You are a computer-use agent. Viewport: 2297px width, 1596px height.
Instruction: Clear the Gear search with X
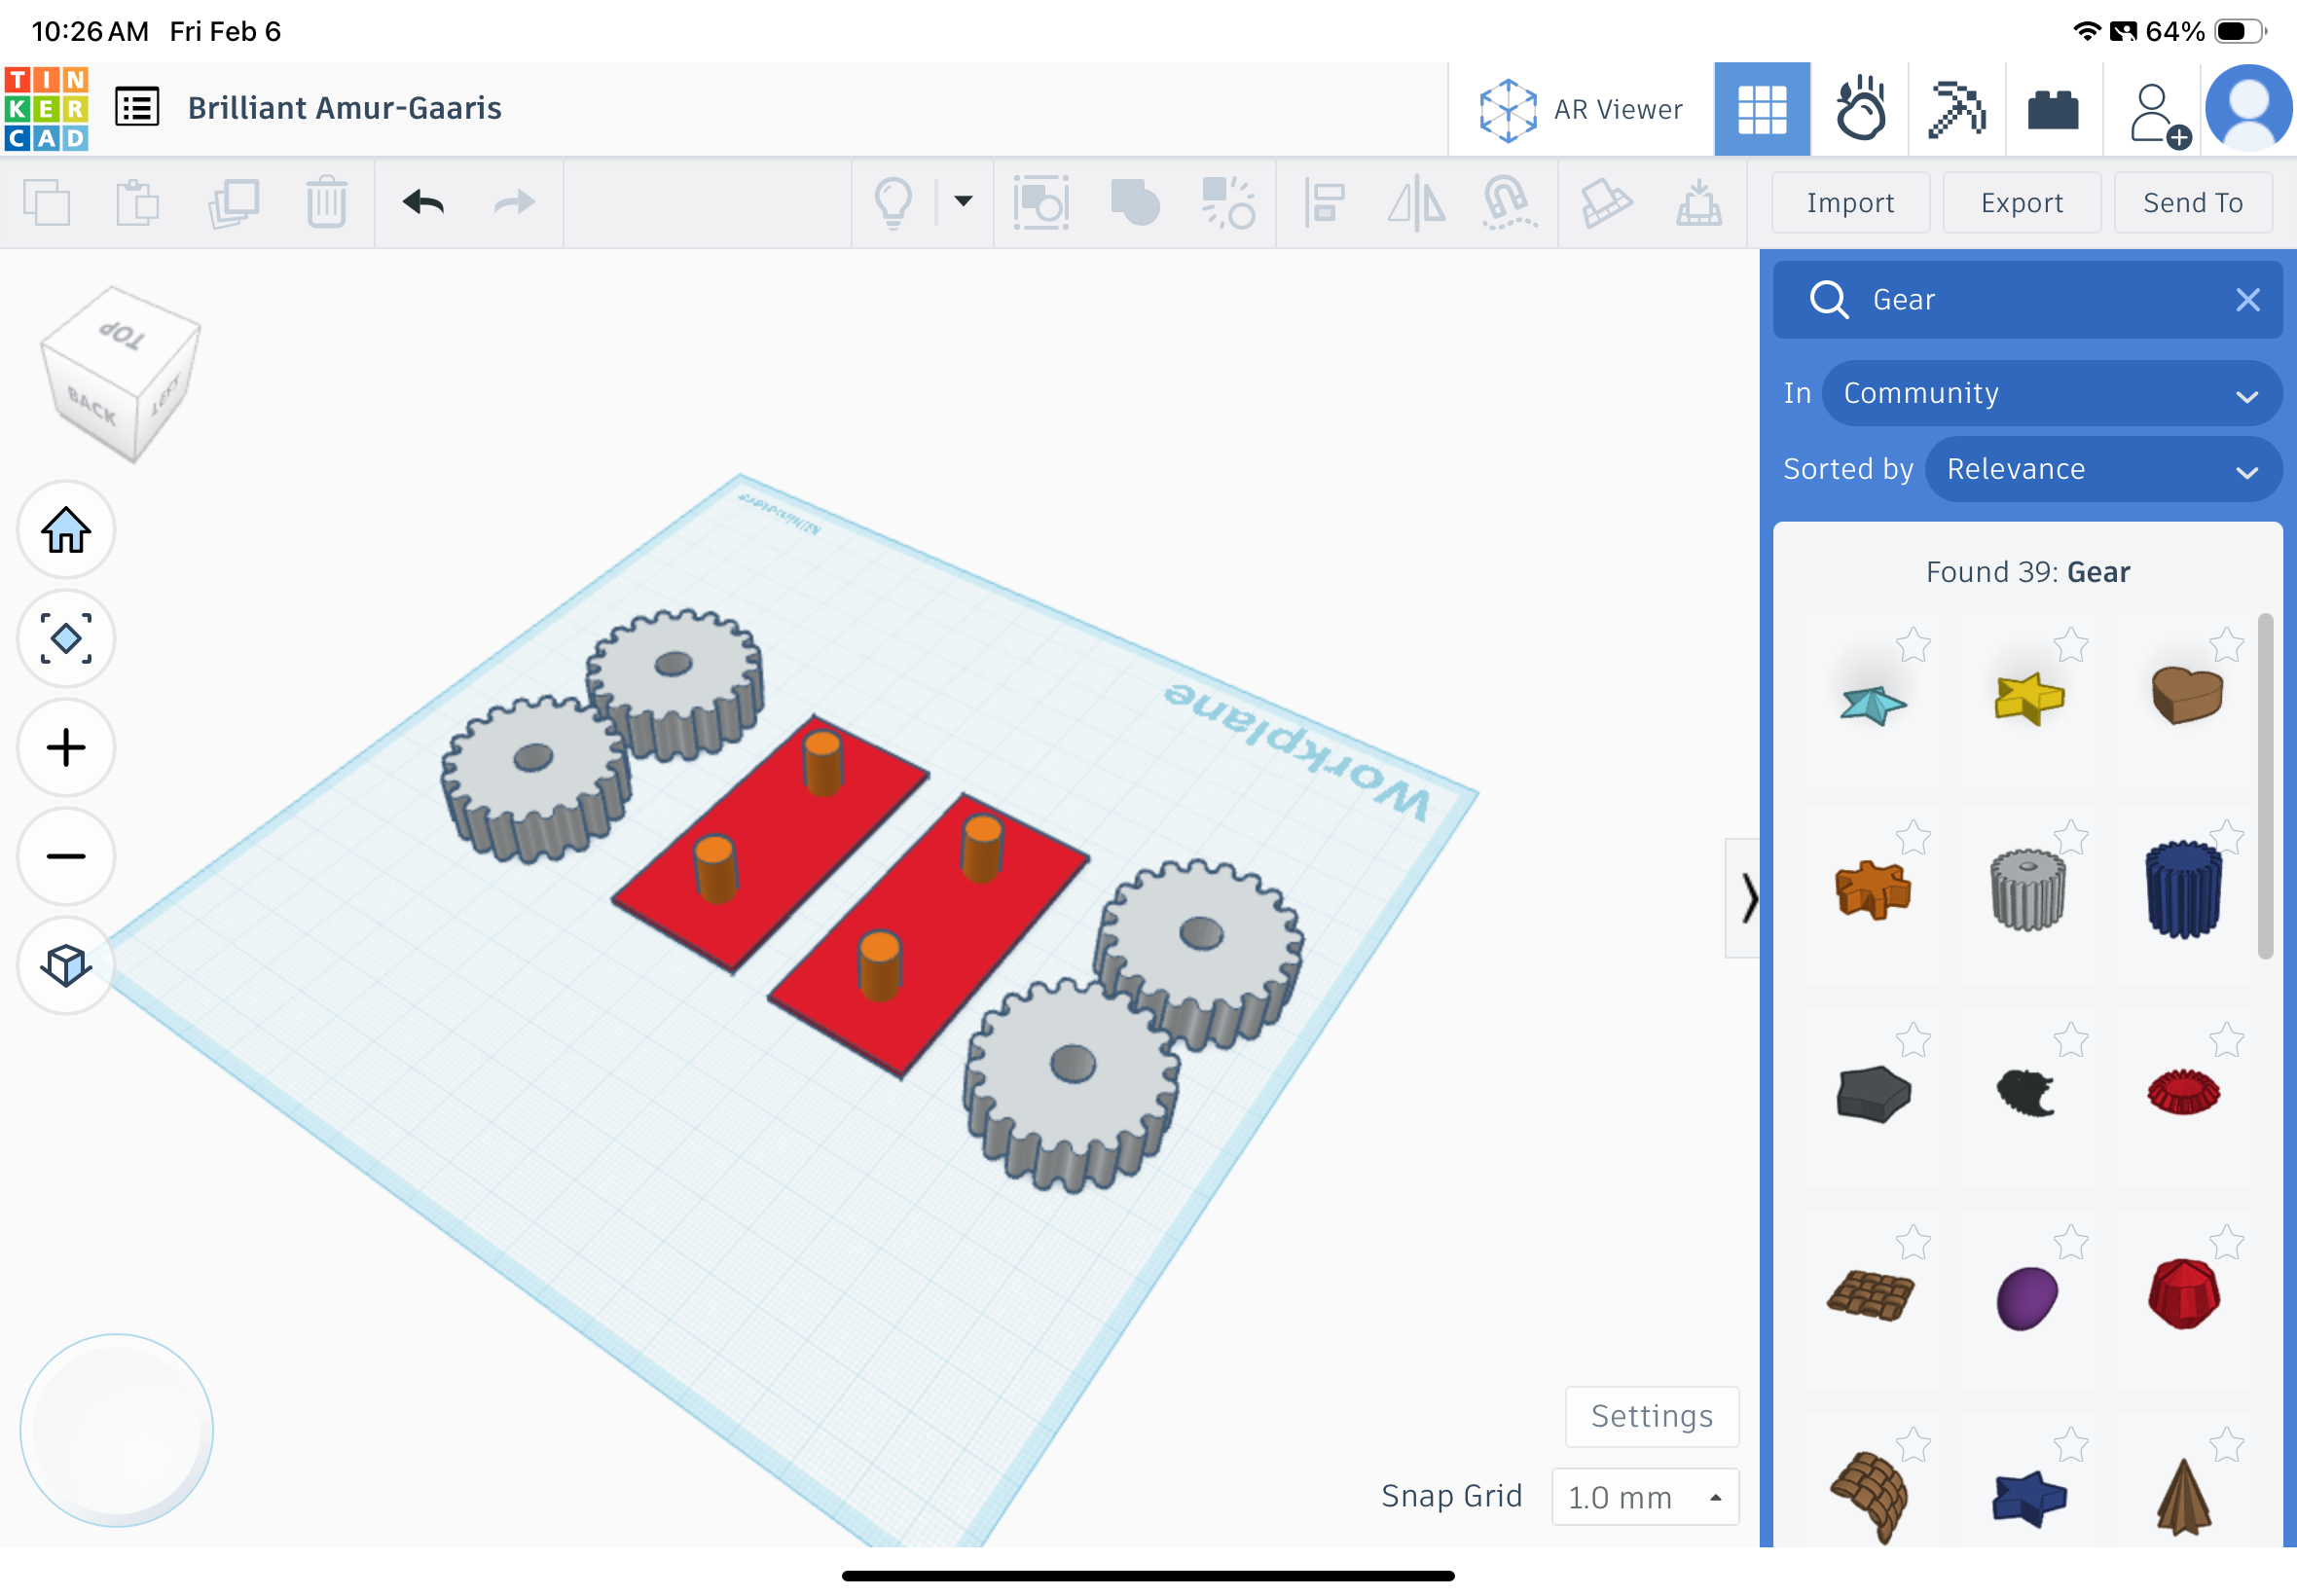pos(2247,300)
